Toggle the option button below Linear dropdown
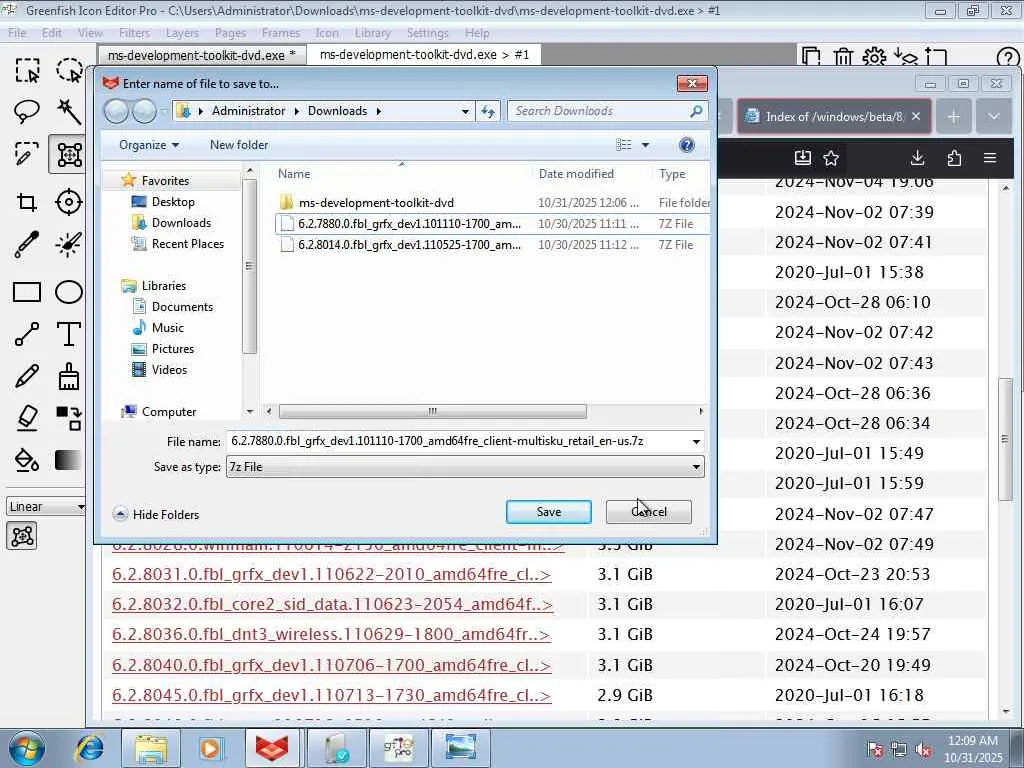Image resolution: width=1024 pixels, height=768 pixels. coord(22,536)
